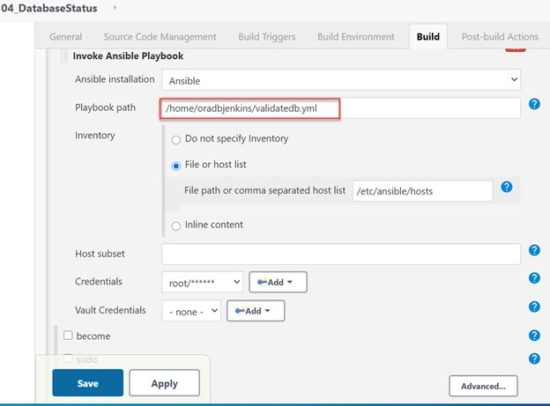Click breadcrumb arrow next to 04_DatabaseStatus

(115, 7)
